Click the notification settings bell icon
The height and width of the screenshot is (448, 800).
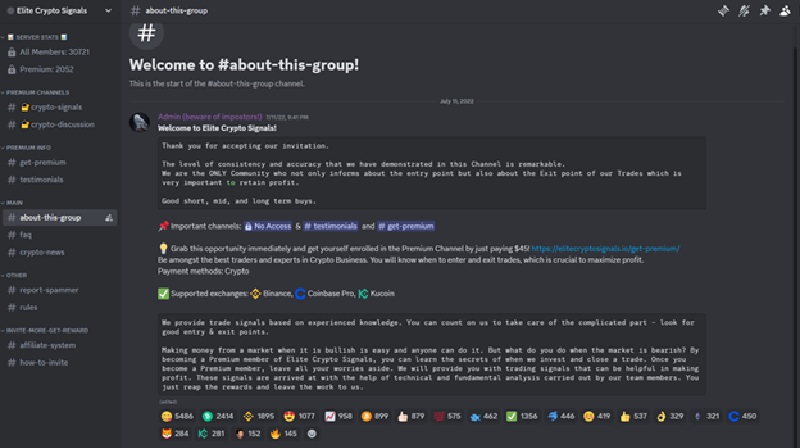[743, 11]
